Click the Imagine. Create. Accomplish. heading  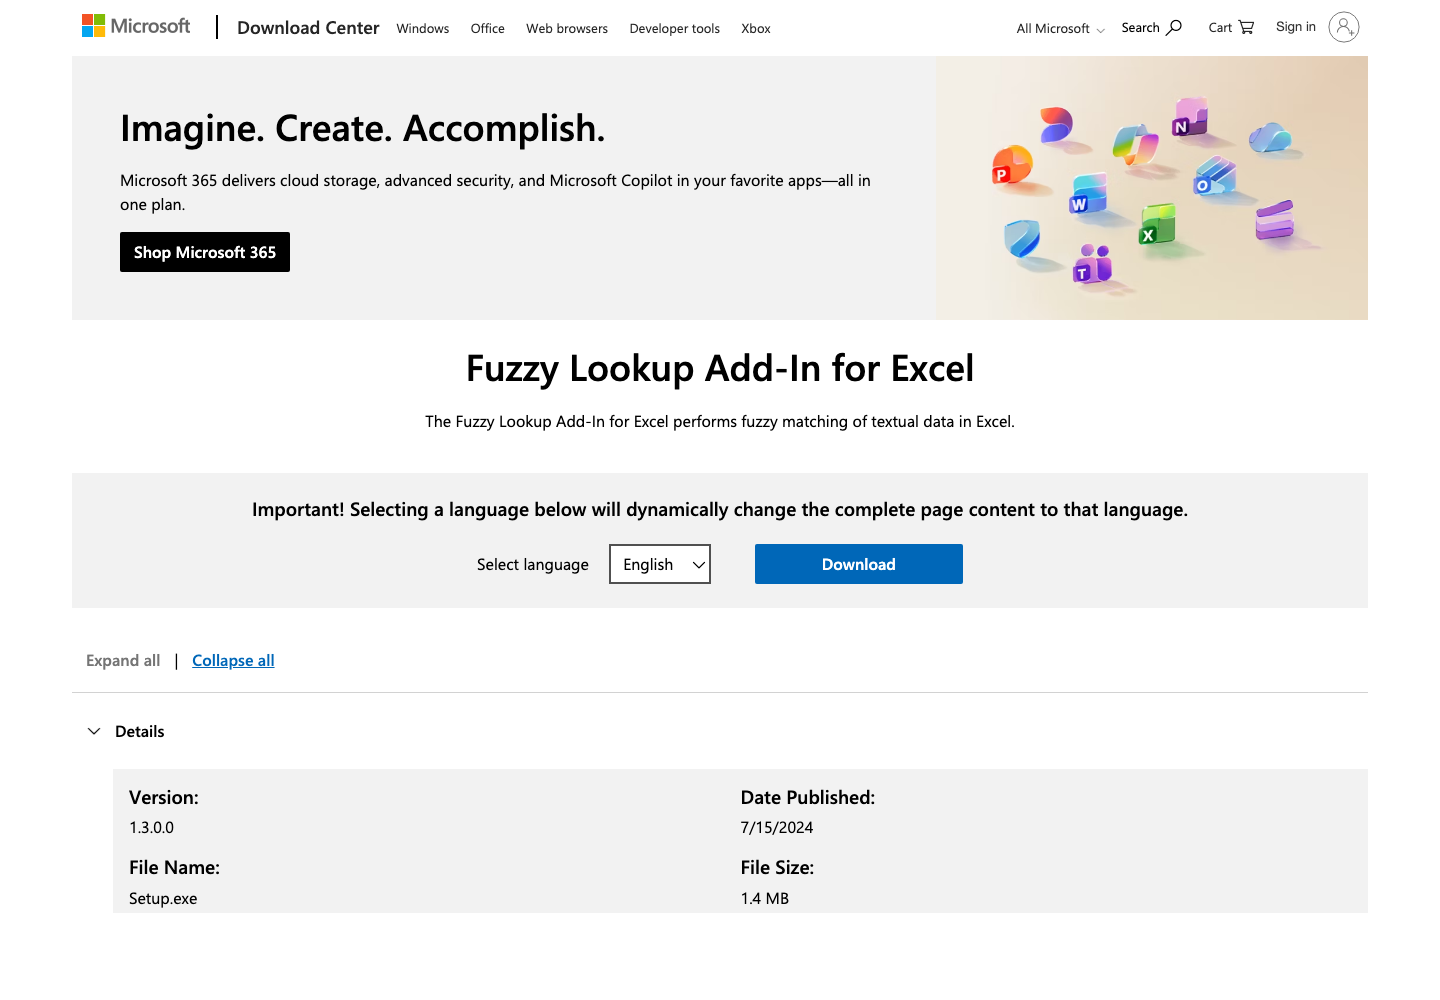click(x=363, y=129)
